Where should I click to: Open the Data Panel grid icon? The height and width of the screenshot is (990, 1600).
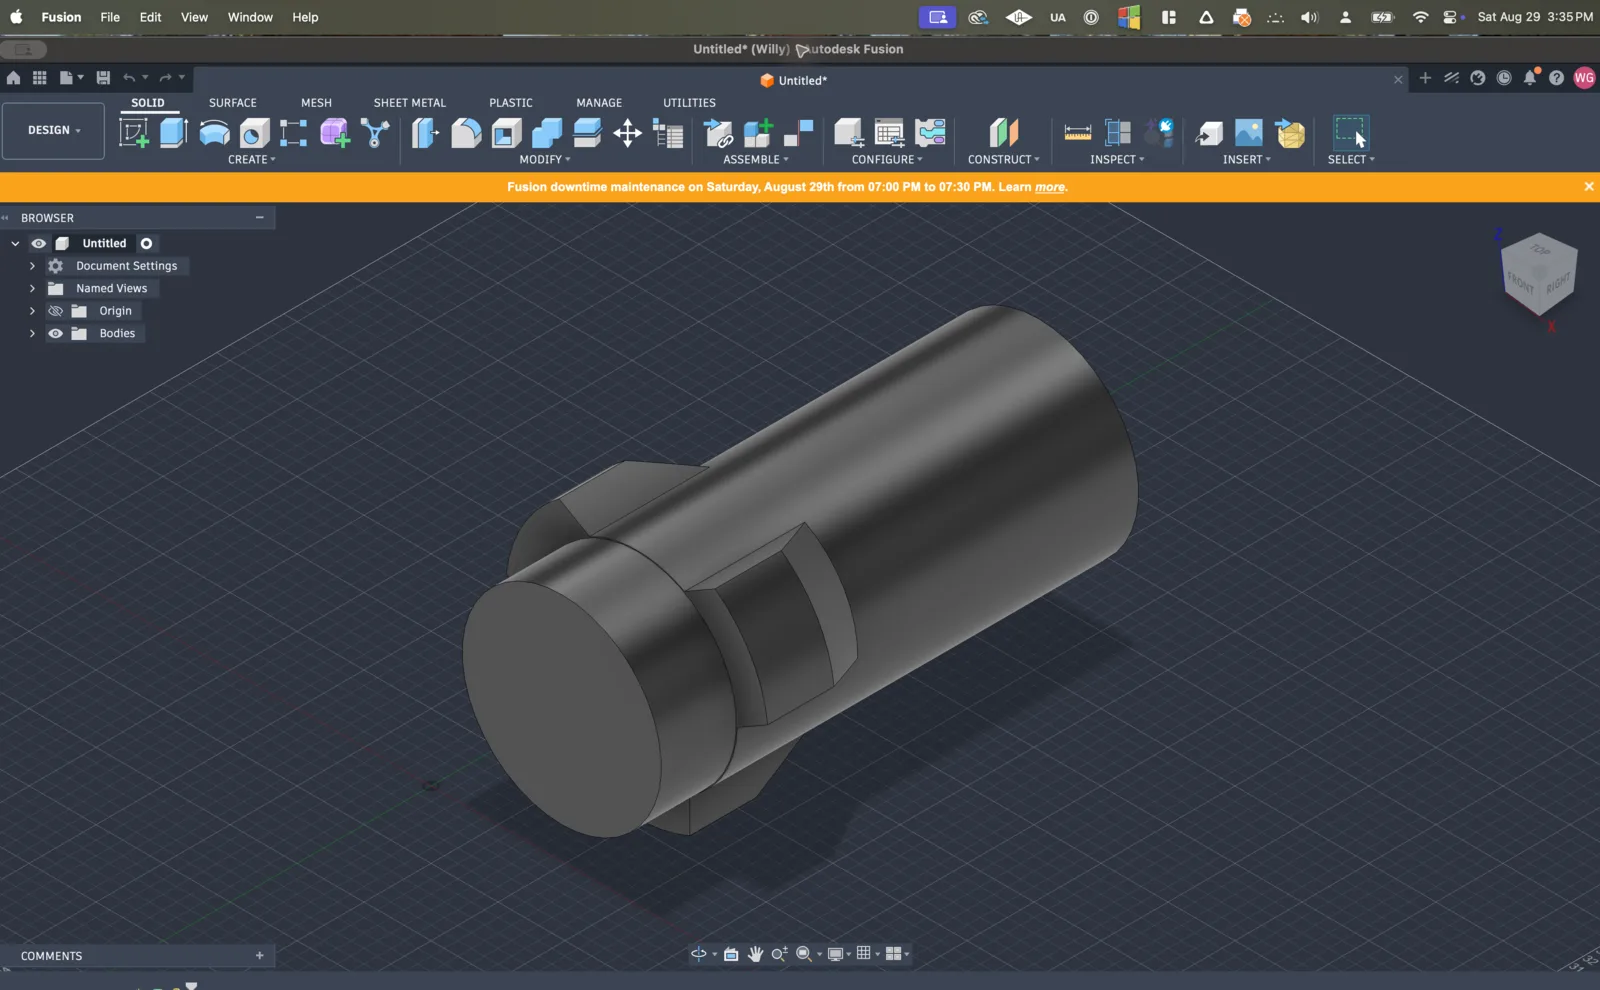point(40,78)
